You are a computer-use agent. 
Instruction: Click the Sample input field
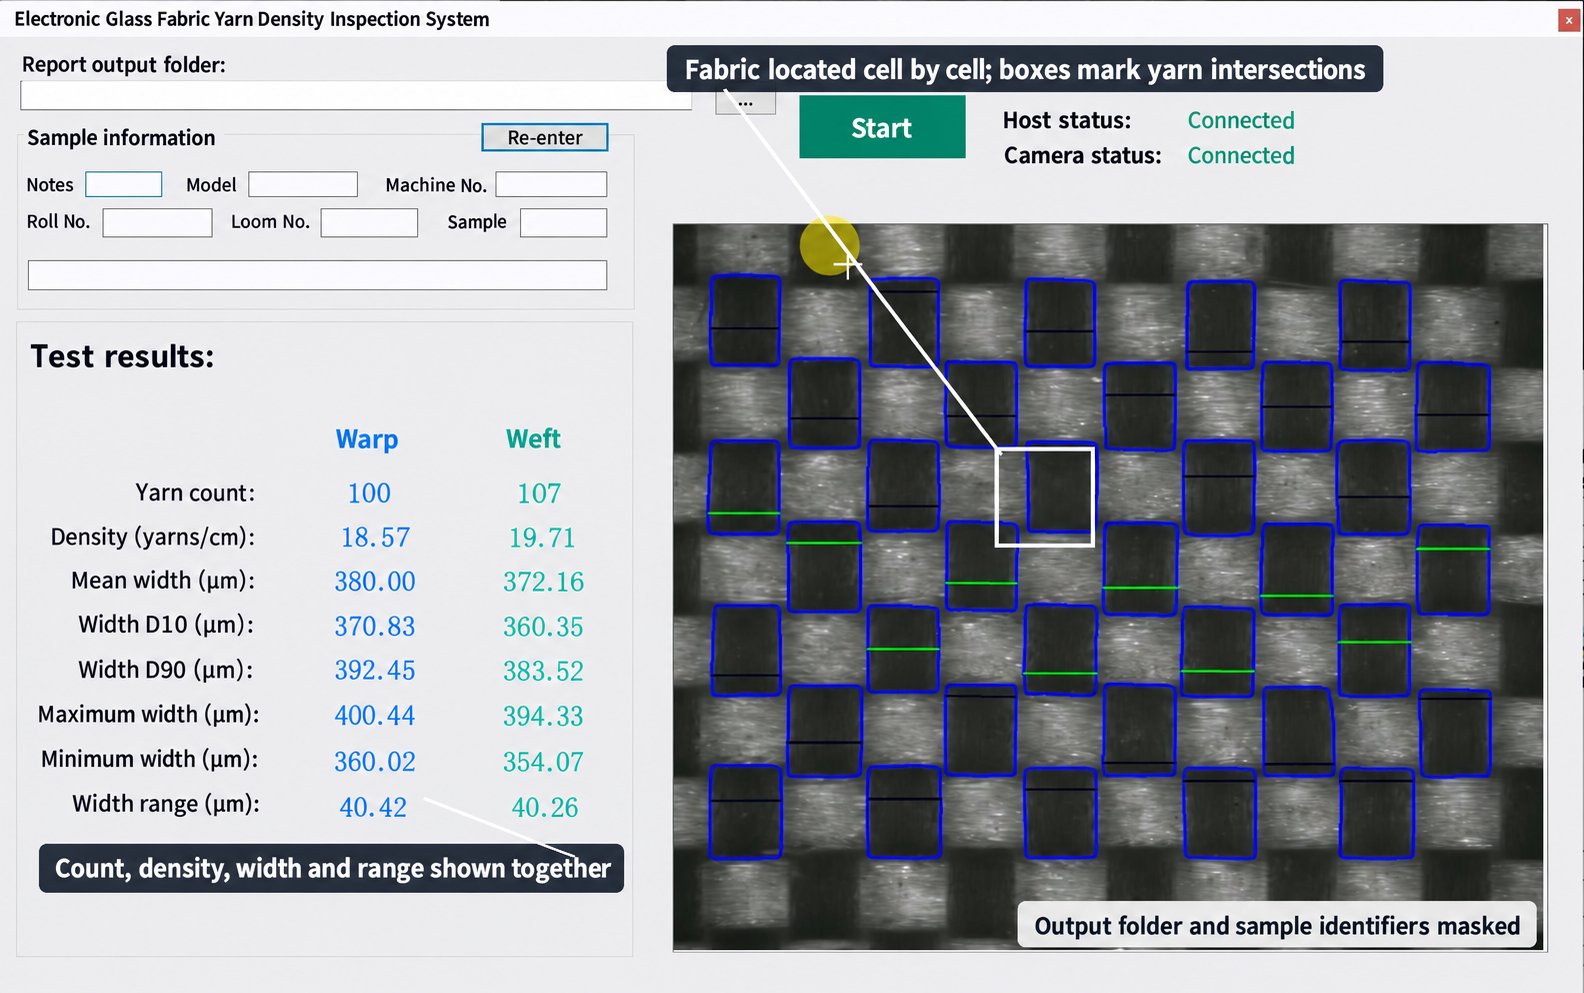[x=564, y=222]
